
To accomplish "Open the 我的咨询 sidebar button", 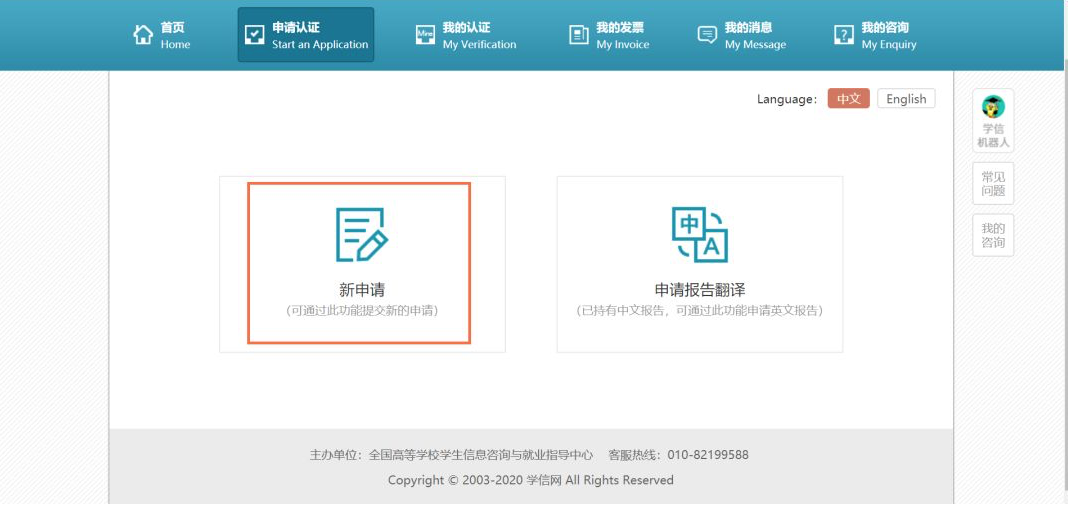I will (x=993, y=235).
